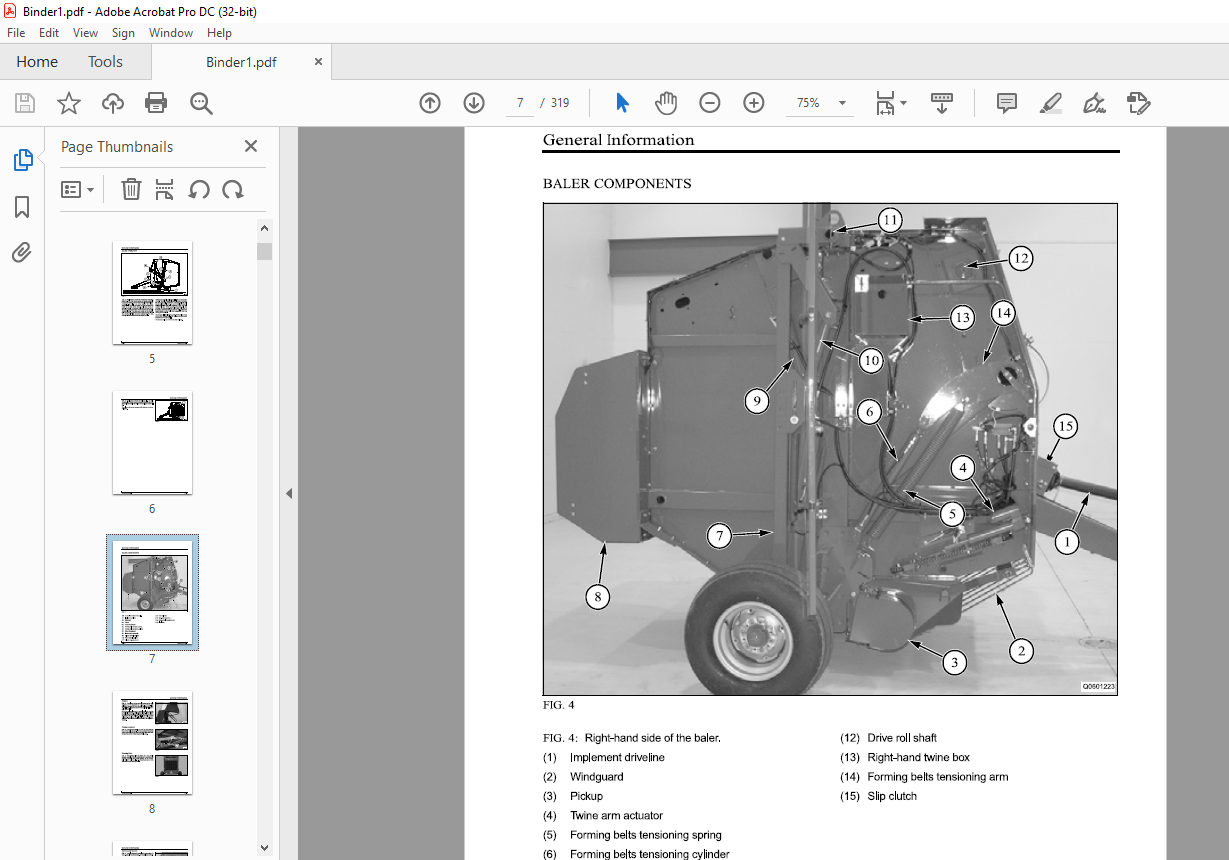The width and height of the screenshot is (1229, 860).
Task: Open the Attachments paperclip panel
Action: (x=22, y=252)
